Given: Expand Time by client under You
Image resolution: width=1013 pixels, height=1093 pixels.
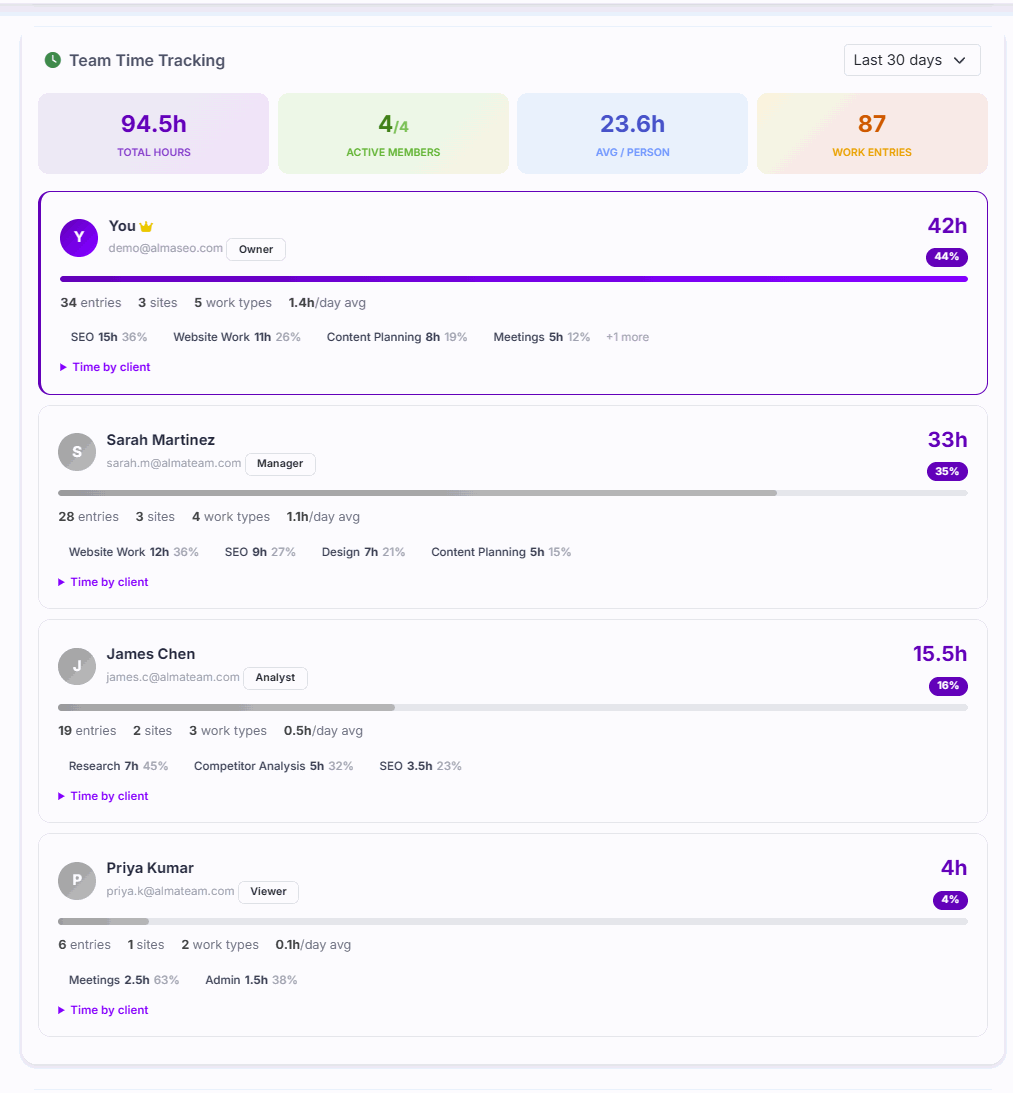Looking at the screenshot, I should click(x=105, y=367).
